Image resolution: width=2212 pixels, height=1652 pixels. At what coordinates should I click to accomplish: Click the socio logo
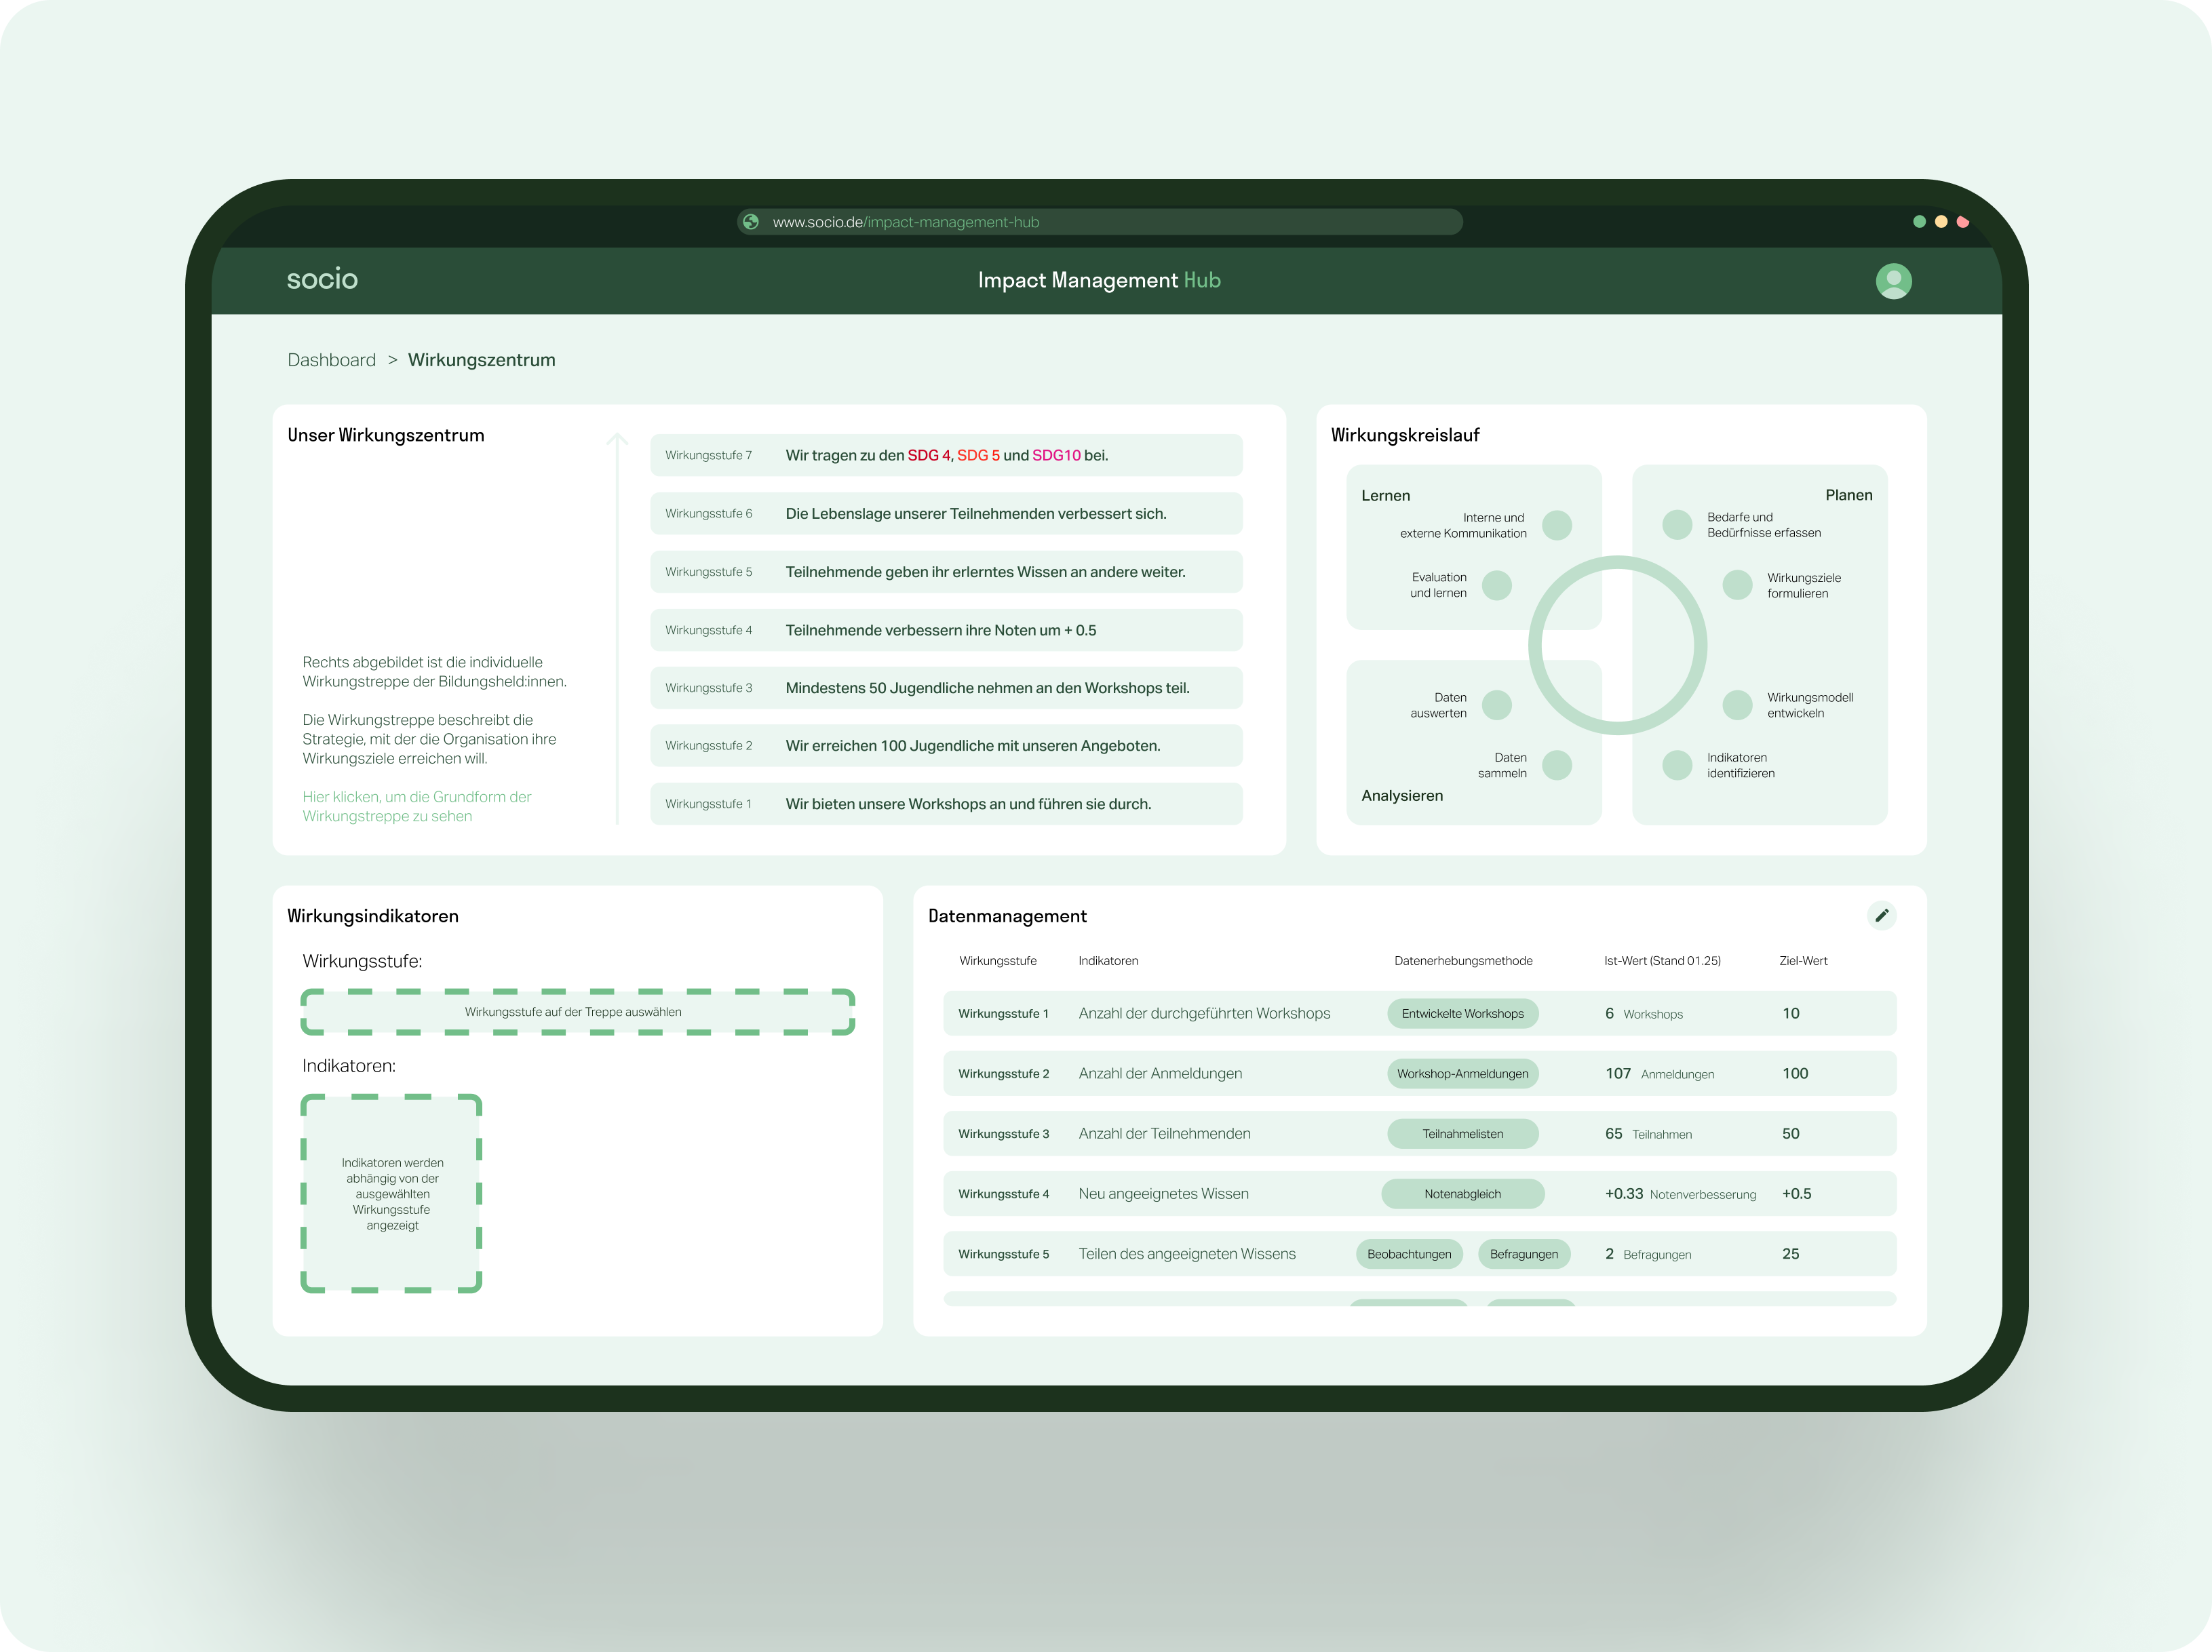coord(322,279)
